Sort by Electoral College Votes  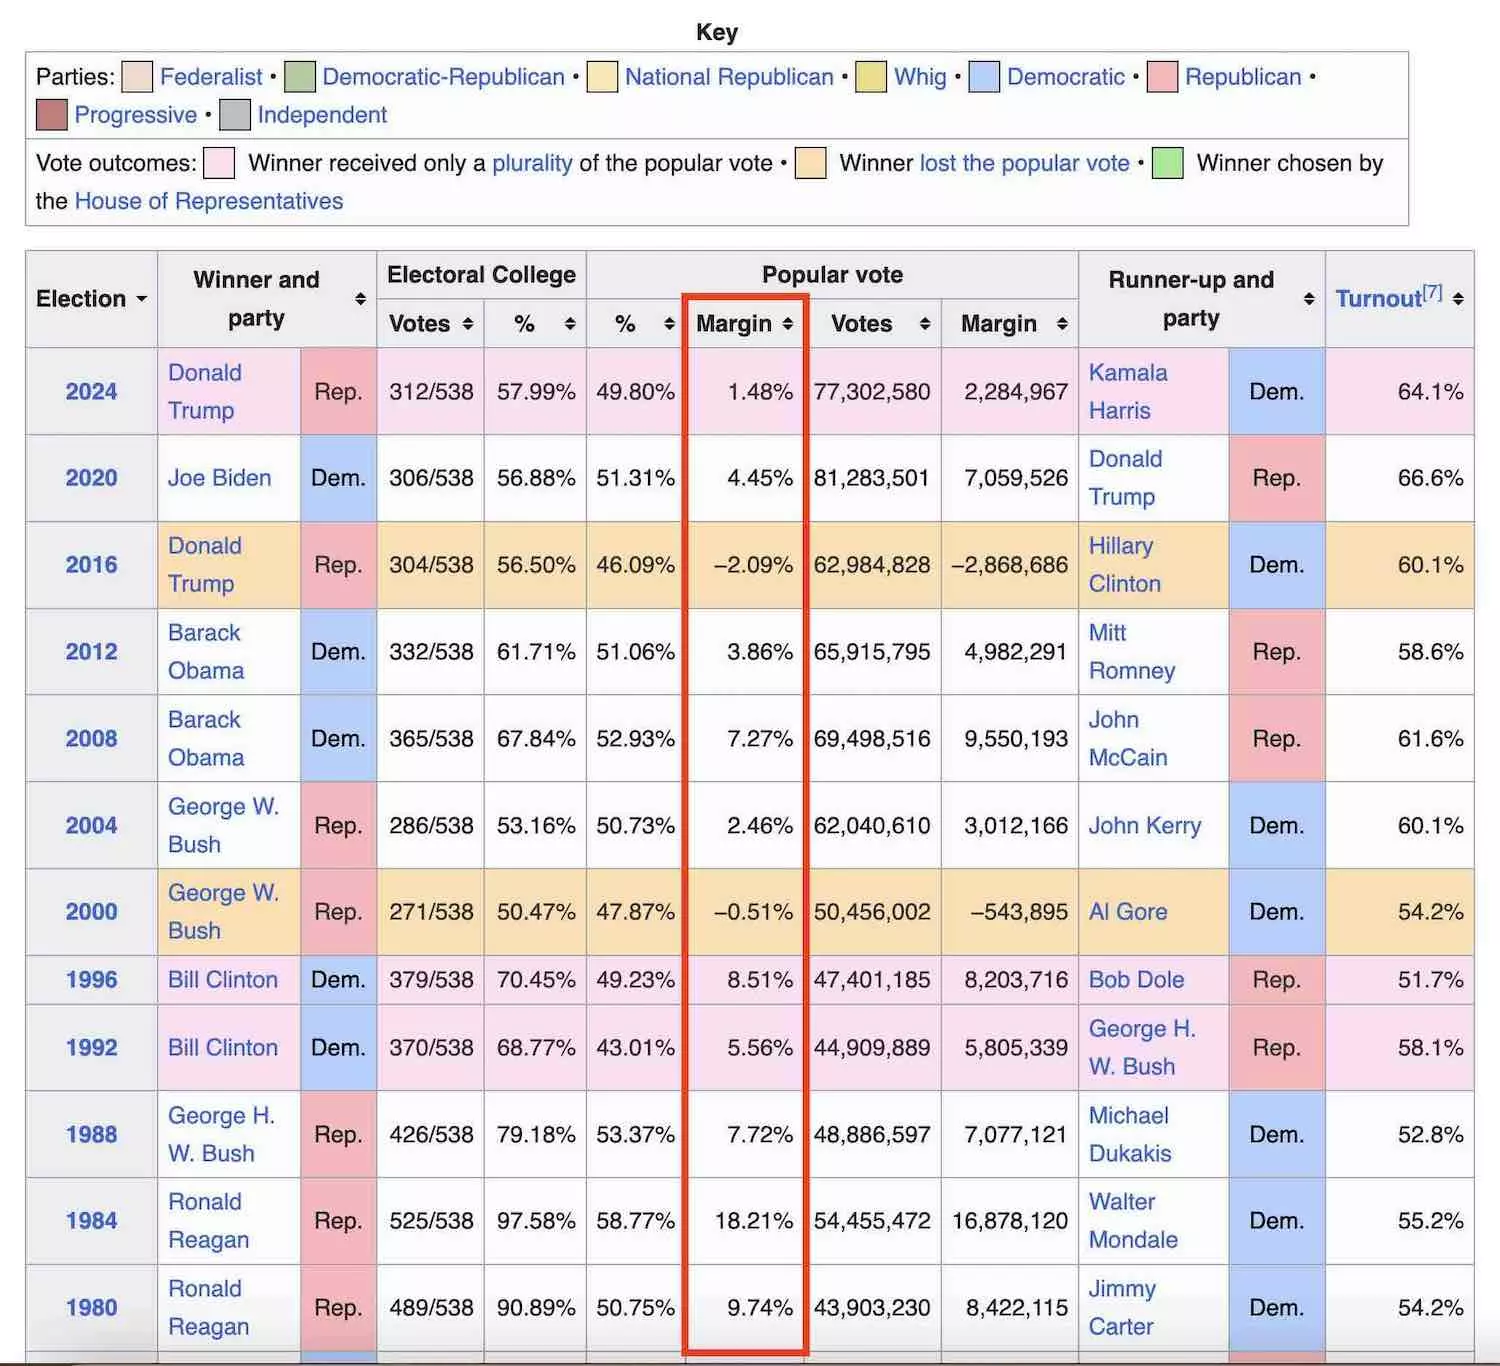coord(467,324)
